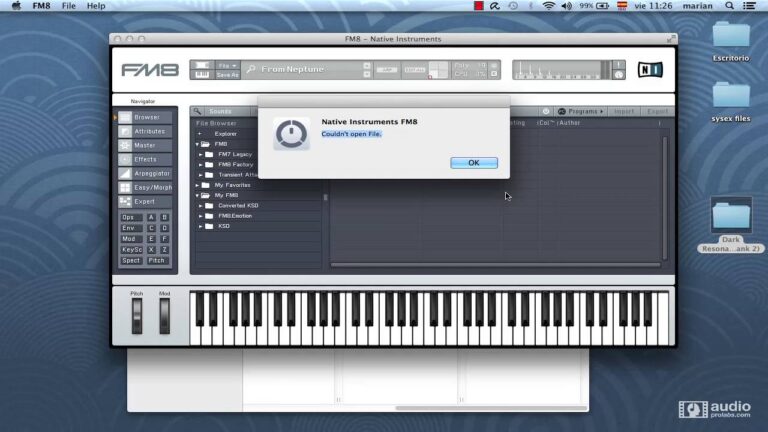Image resolution: width=768 pixels, height=432 pixels.
Task: Step to the previous preset with up arrow
Action: pyautogui.click(x=367, y=65)
